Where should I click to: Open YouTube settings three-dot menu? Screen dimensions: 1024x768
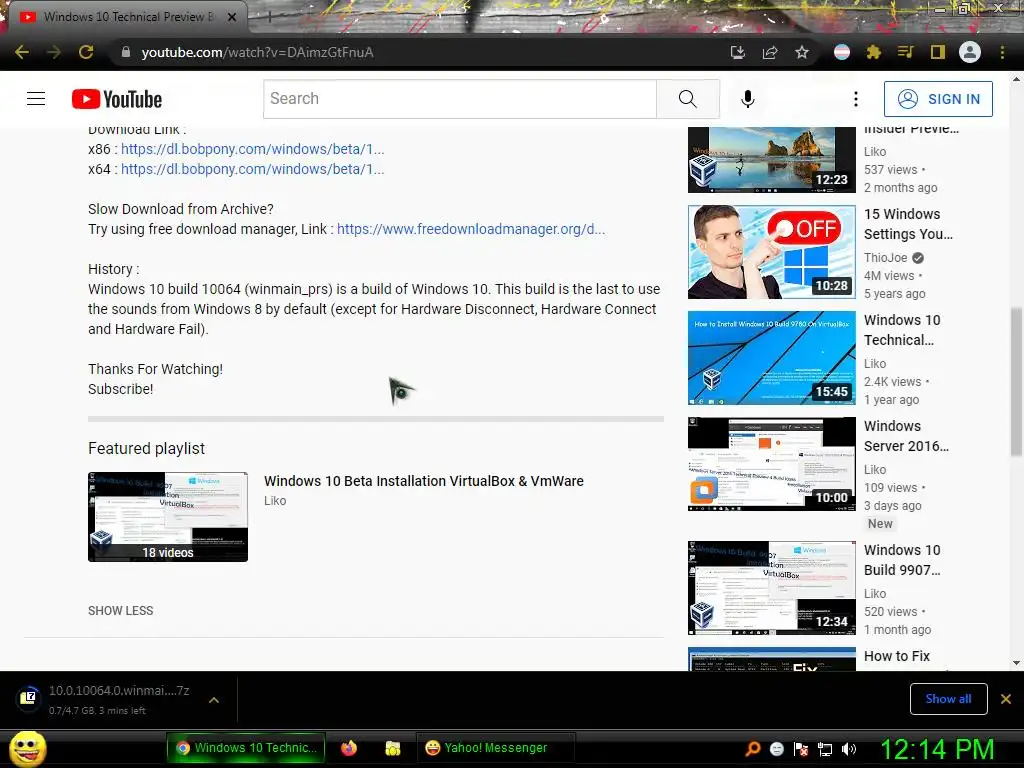click(856, 99)
